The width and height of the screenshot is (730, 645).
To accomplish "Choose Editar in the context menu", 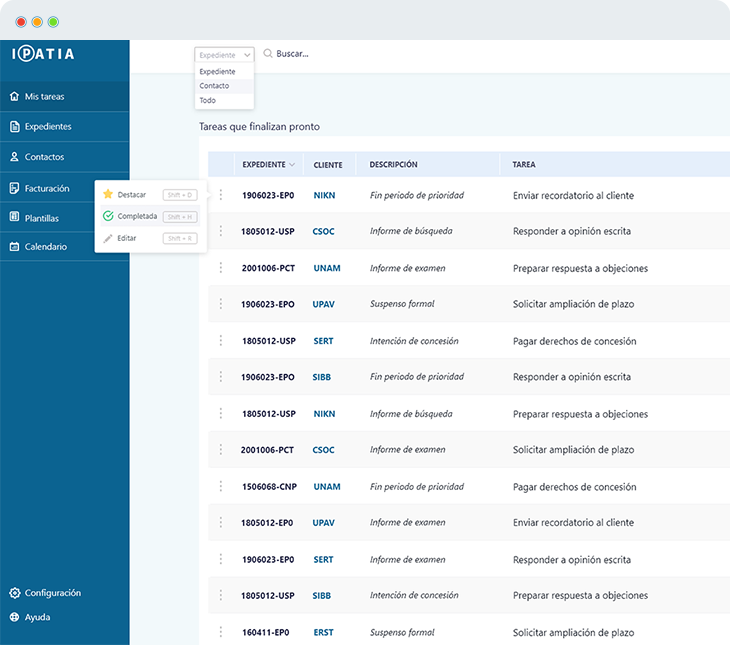I will pyautogui.click(x=126, y=238).
